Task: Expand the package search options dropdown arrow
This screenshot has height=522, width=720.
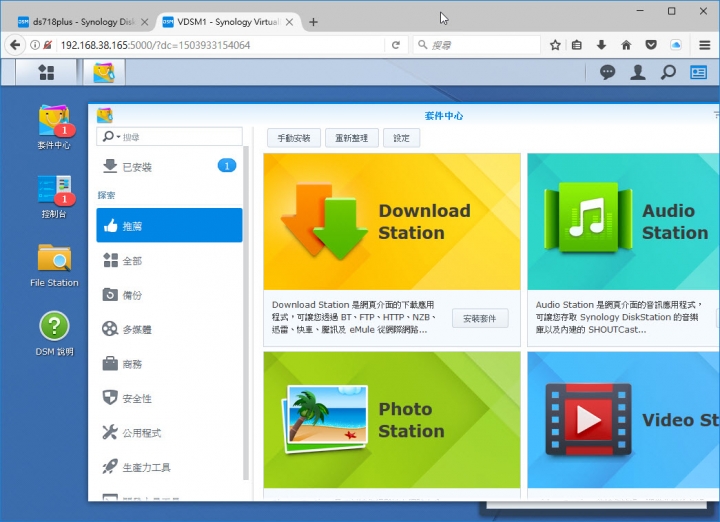Action: tap(118, 137)
